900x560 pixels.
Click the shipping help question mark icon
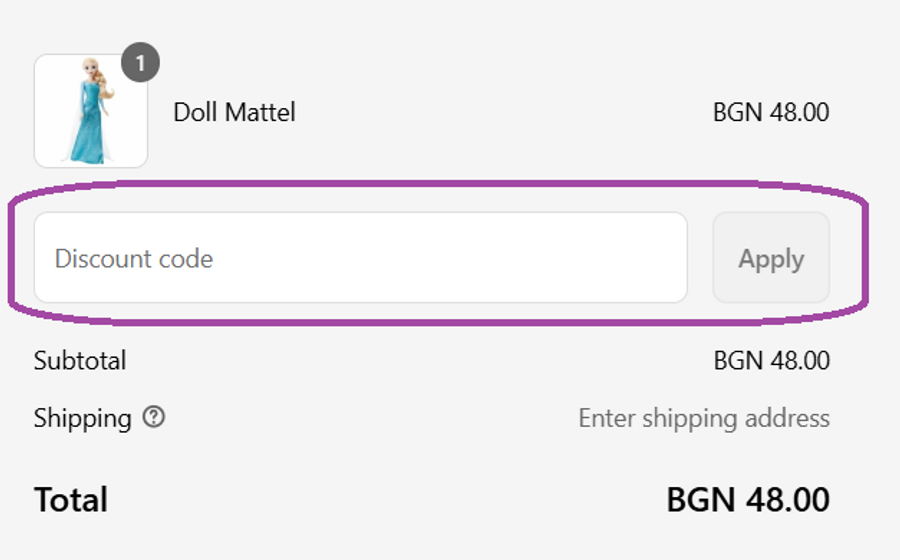(153, 417)
